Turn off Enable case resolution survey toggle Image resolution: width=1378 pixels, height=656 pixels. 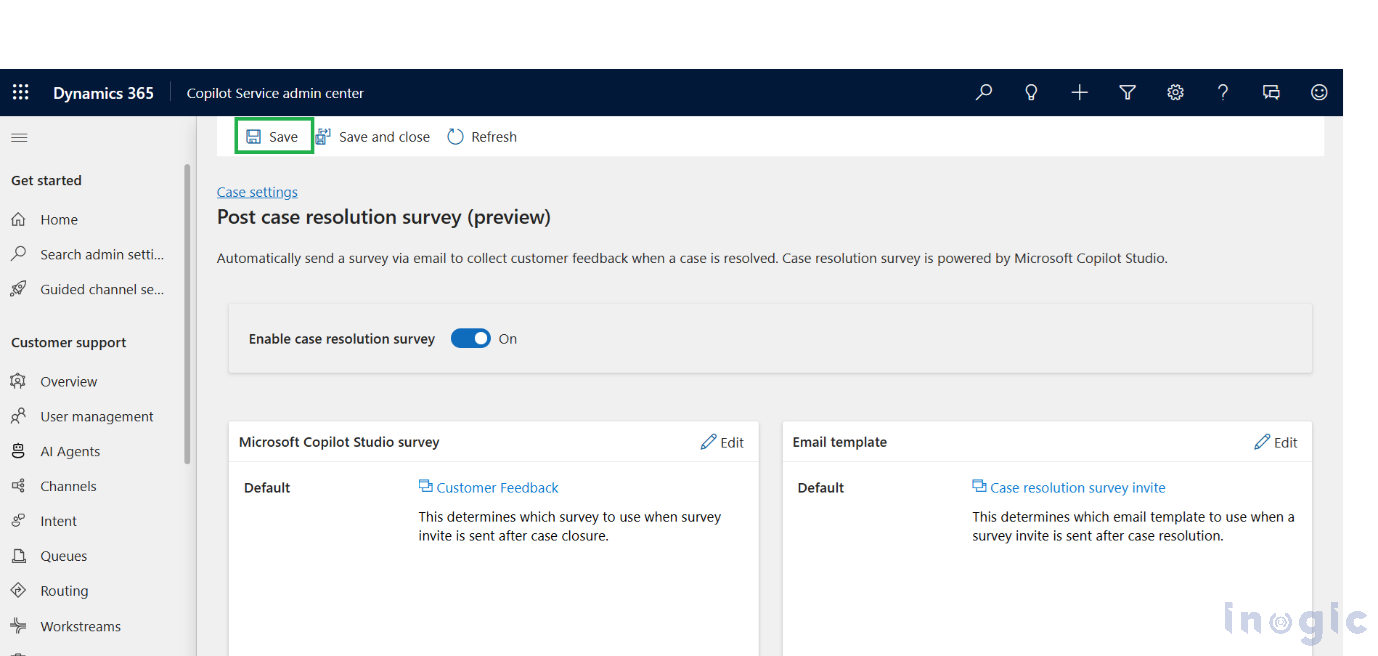(470, 339)
